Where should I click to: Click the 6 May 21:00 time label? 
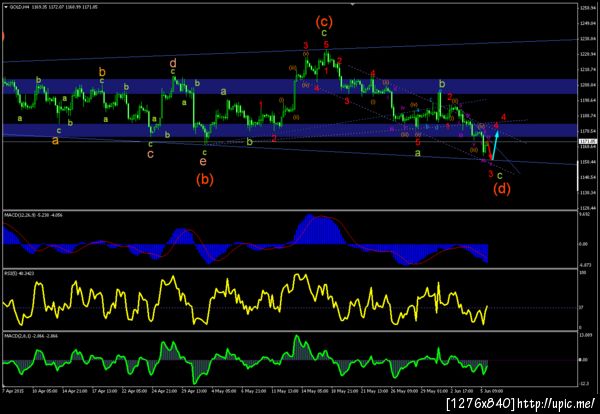click(254, 391)
